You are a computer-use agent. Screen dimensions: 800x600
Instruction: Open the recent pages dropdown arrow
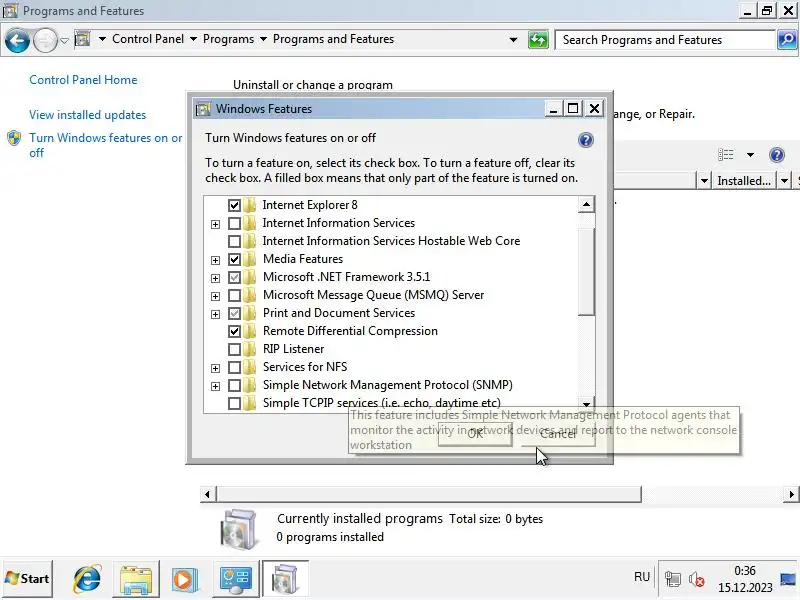[64, 40]
